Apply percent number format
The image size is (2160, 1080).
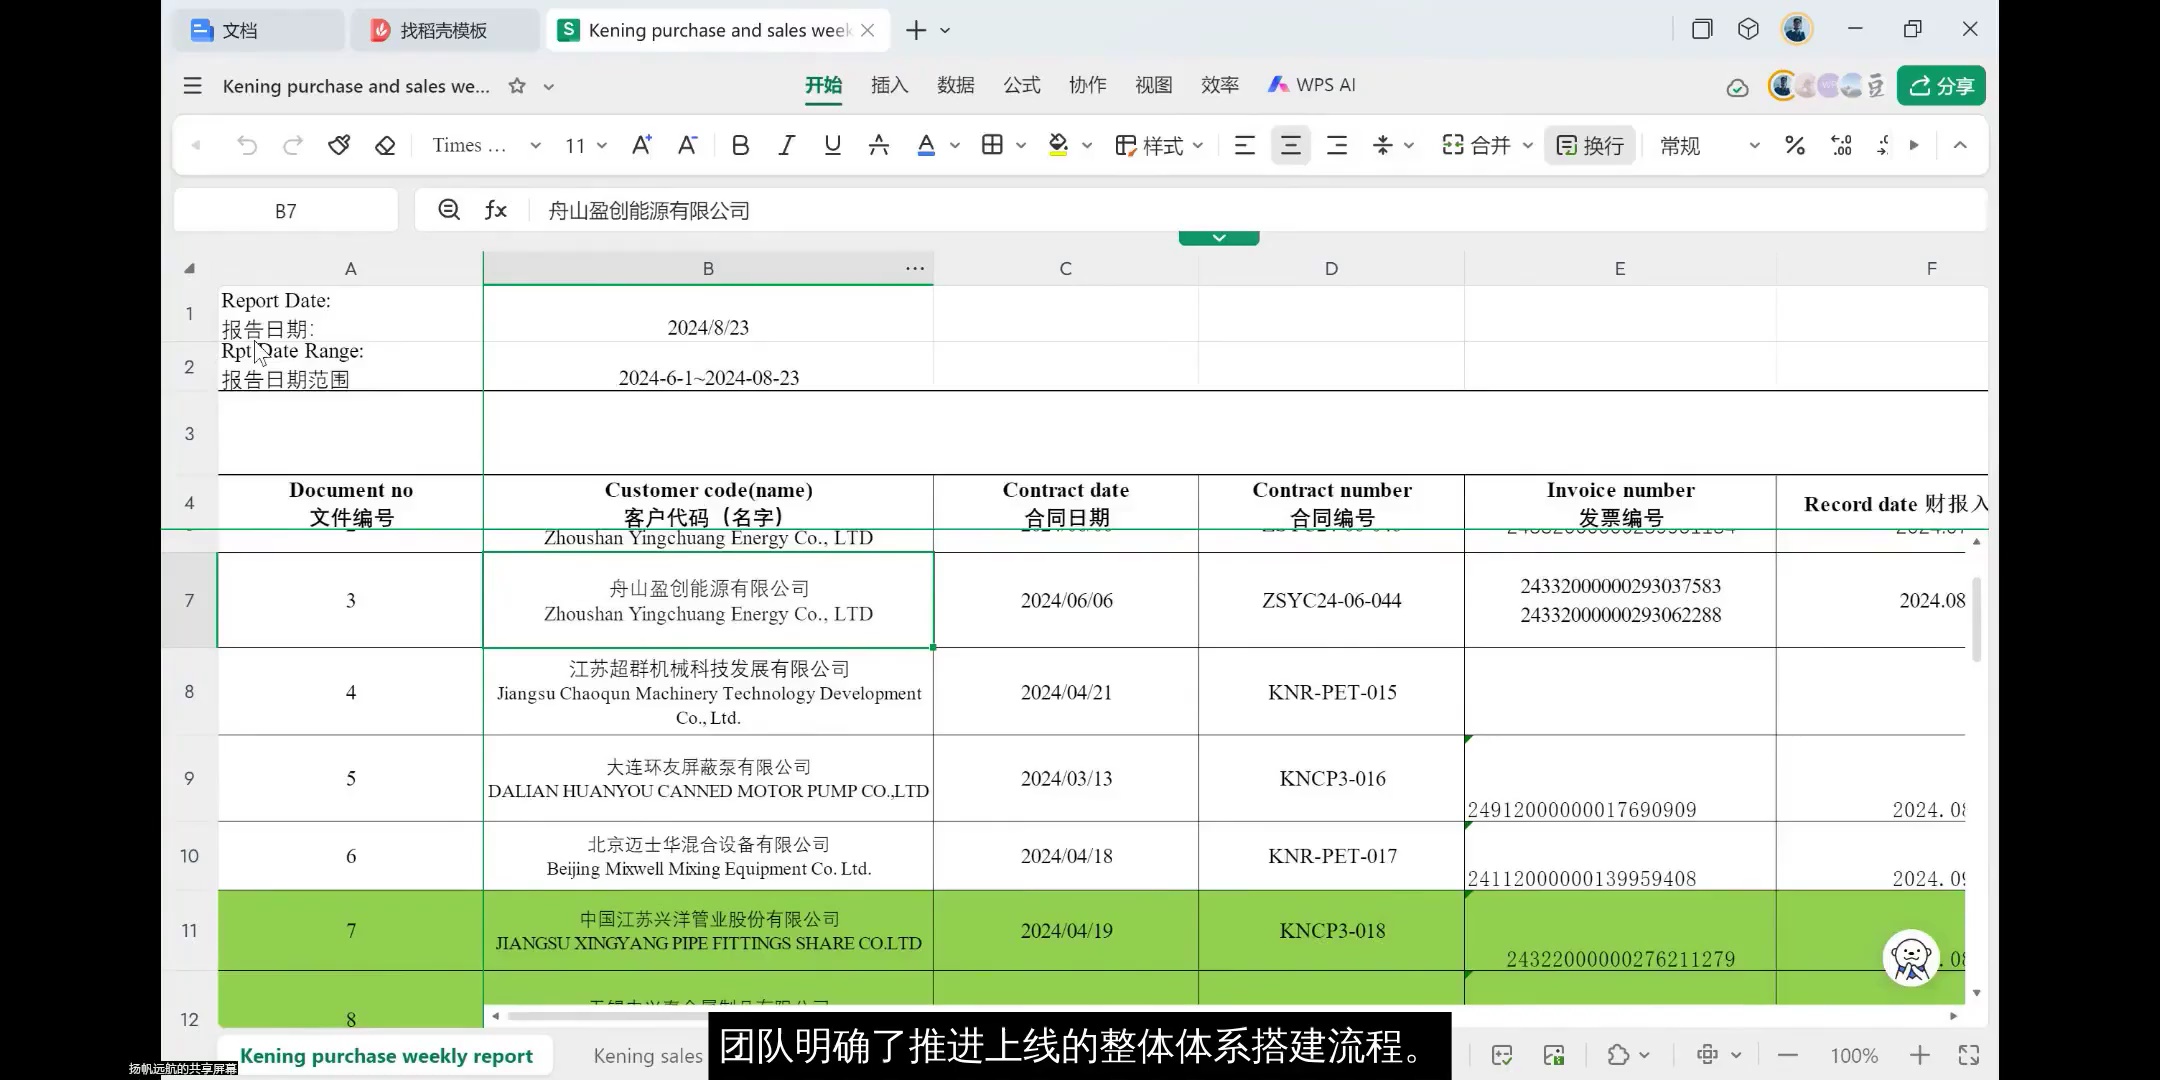coord(1794,145)
